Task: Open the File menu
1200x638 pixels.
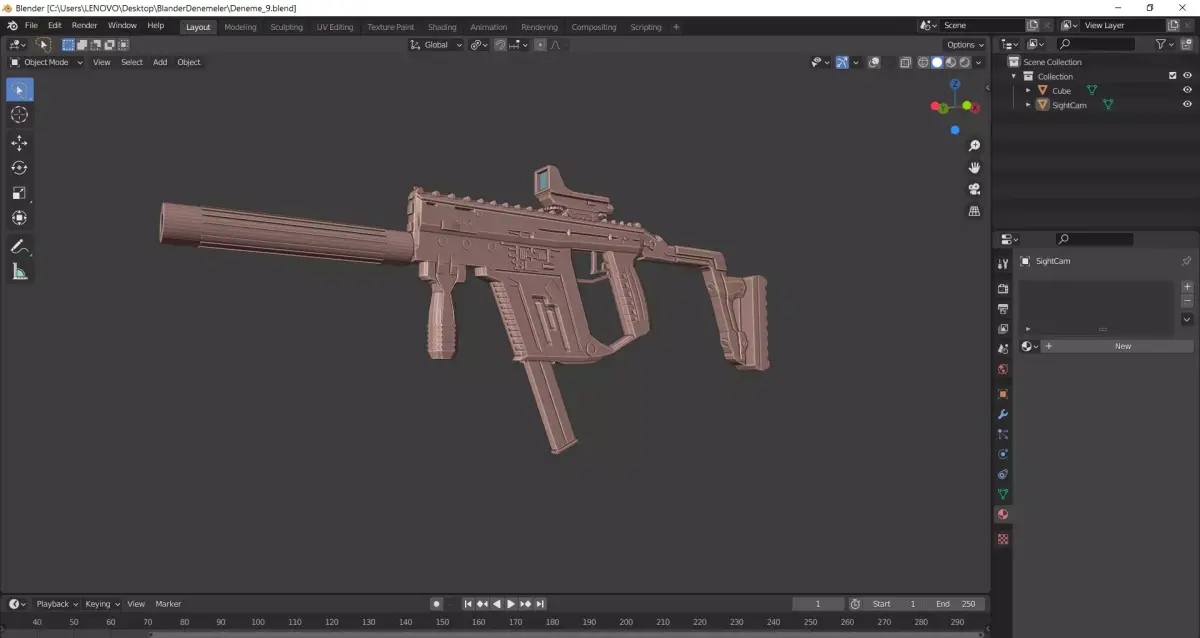Action: (31, 25)
